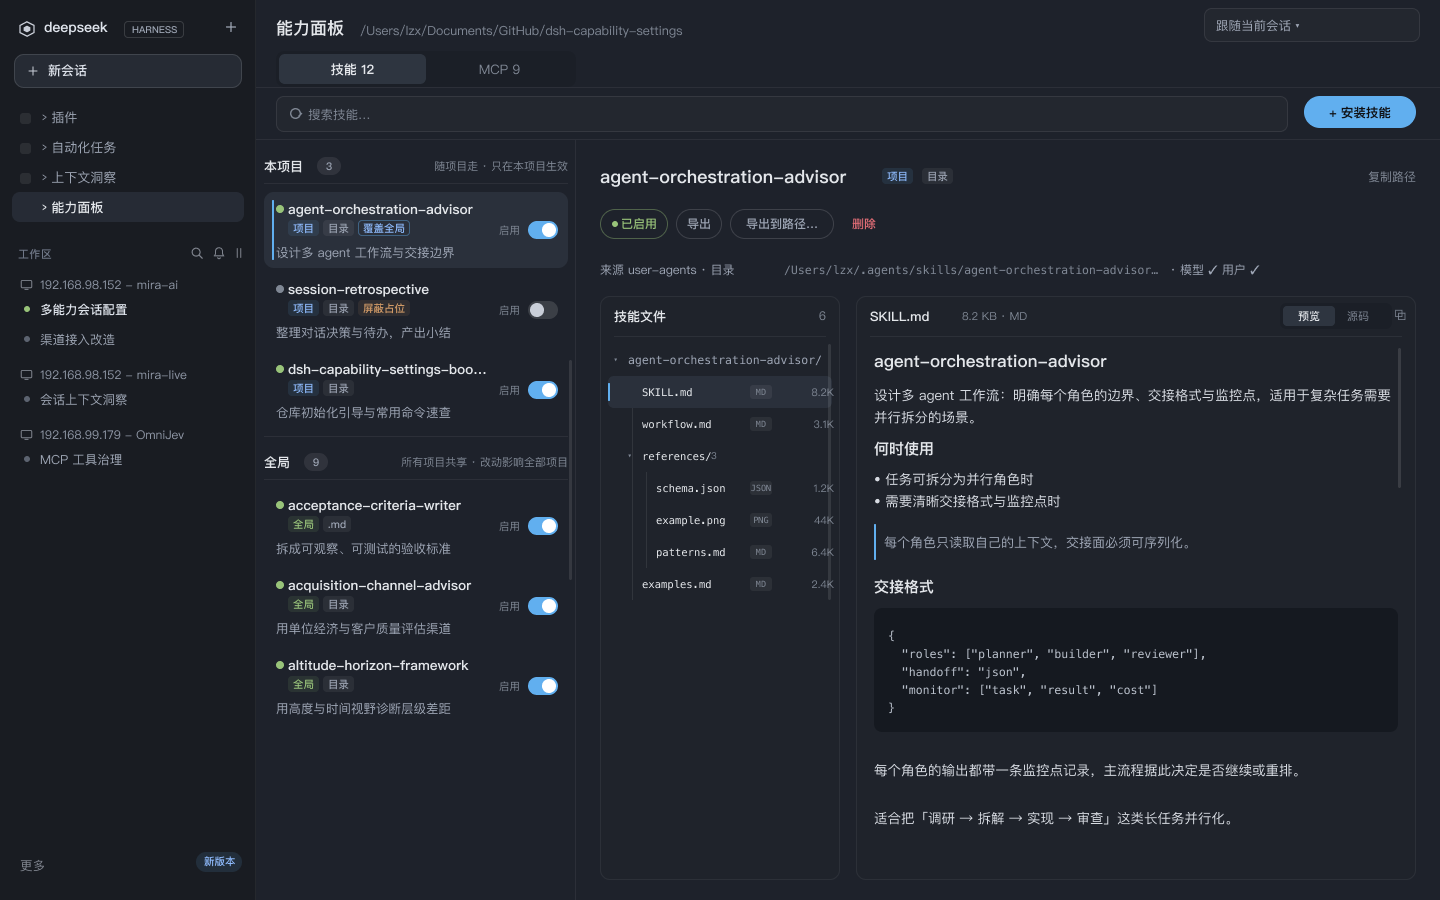Select 预览 view tab
This screenshot has width=1440, height=900.
click(1308, 316)
